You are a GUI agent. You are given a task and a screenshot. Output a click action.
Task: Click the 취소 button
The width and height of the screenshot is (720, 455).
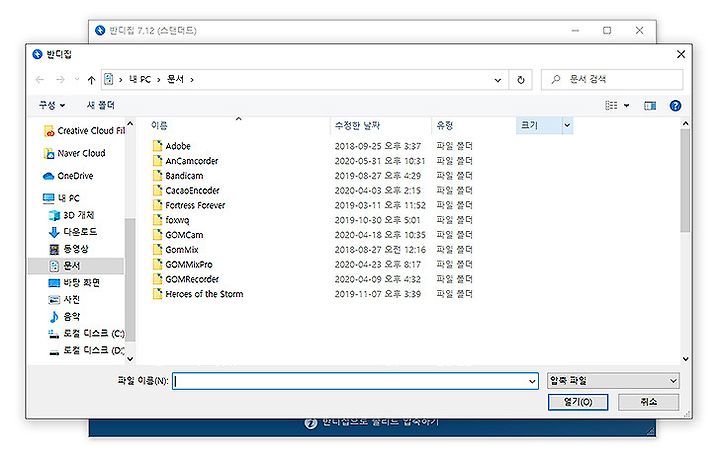click(x=648, y=402)
